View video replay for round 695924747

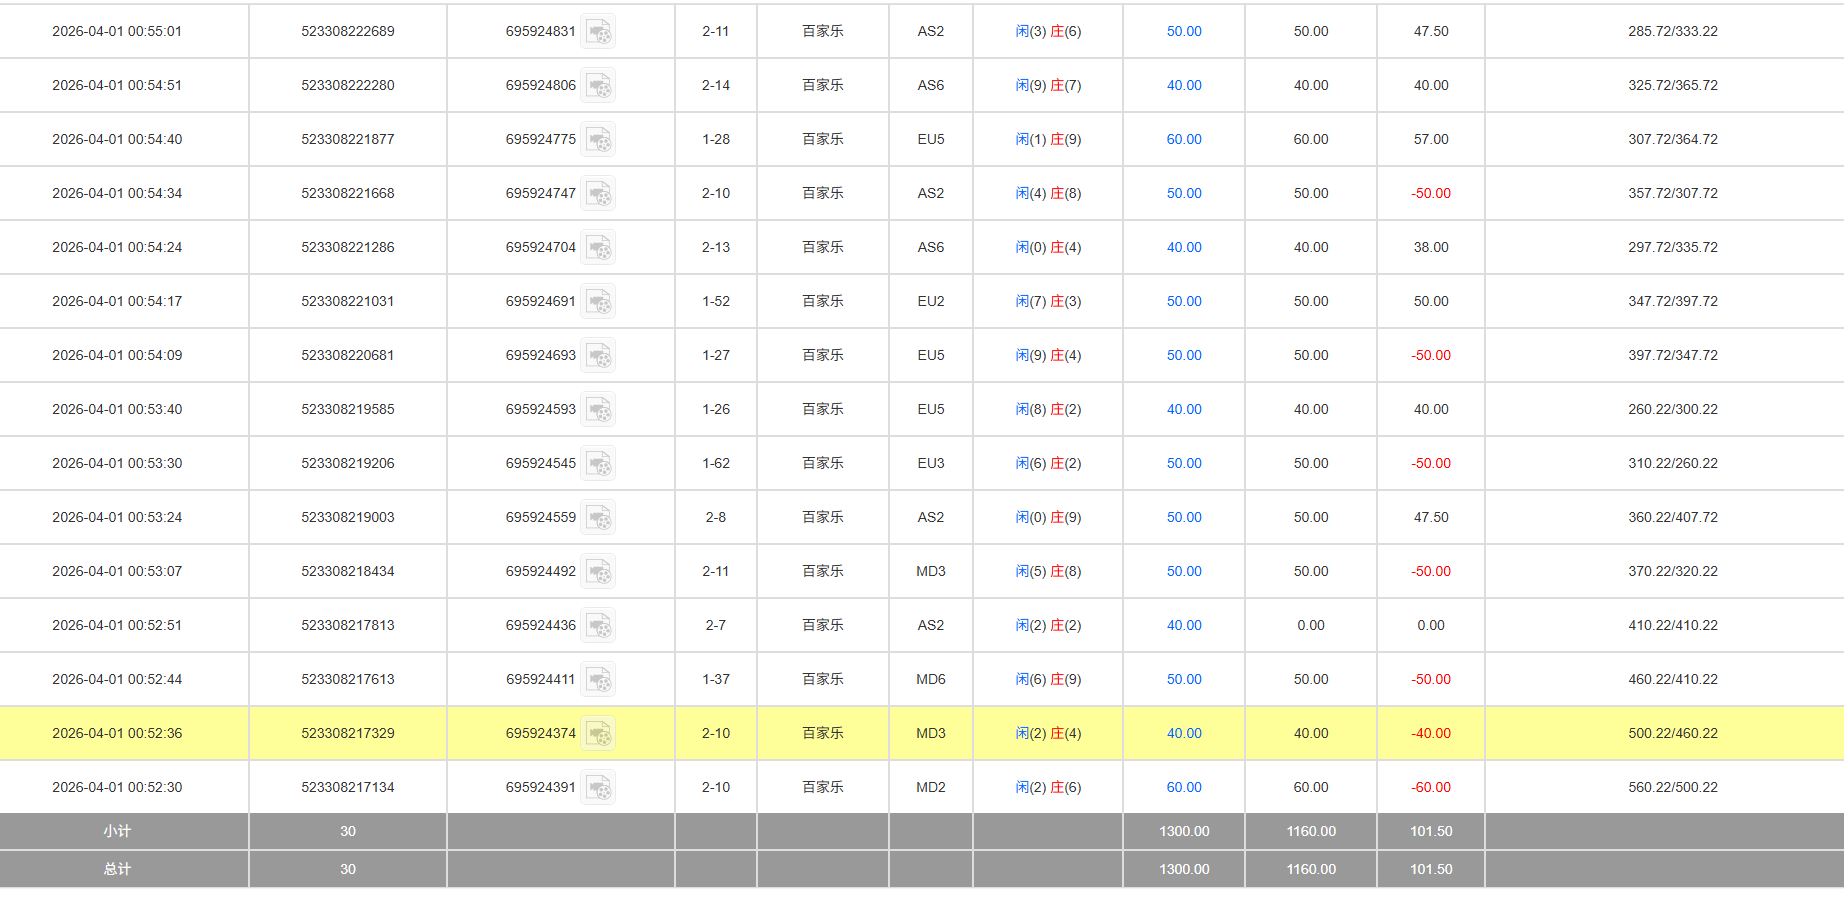[598, 194]
